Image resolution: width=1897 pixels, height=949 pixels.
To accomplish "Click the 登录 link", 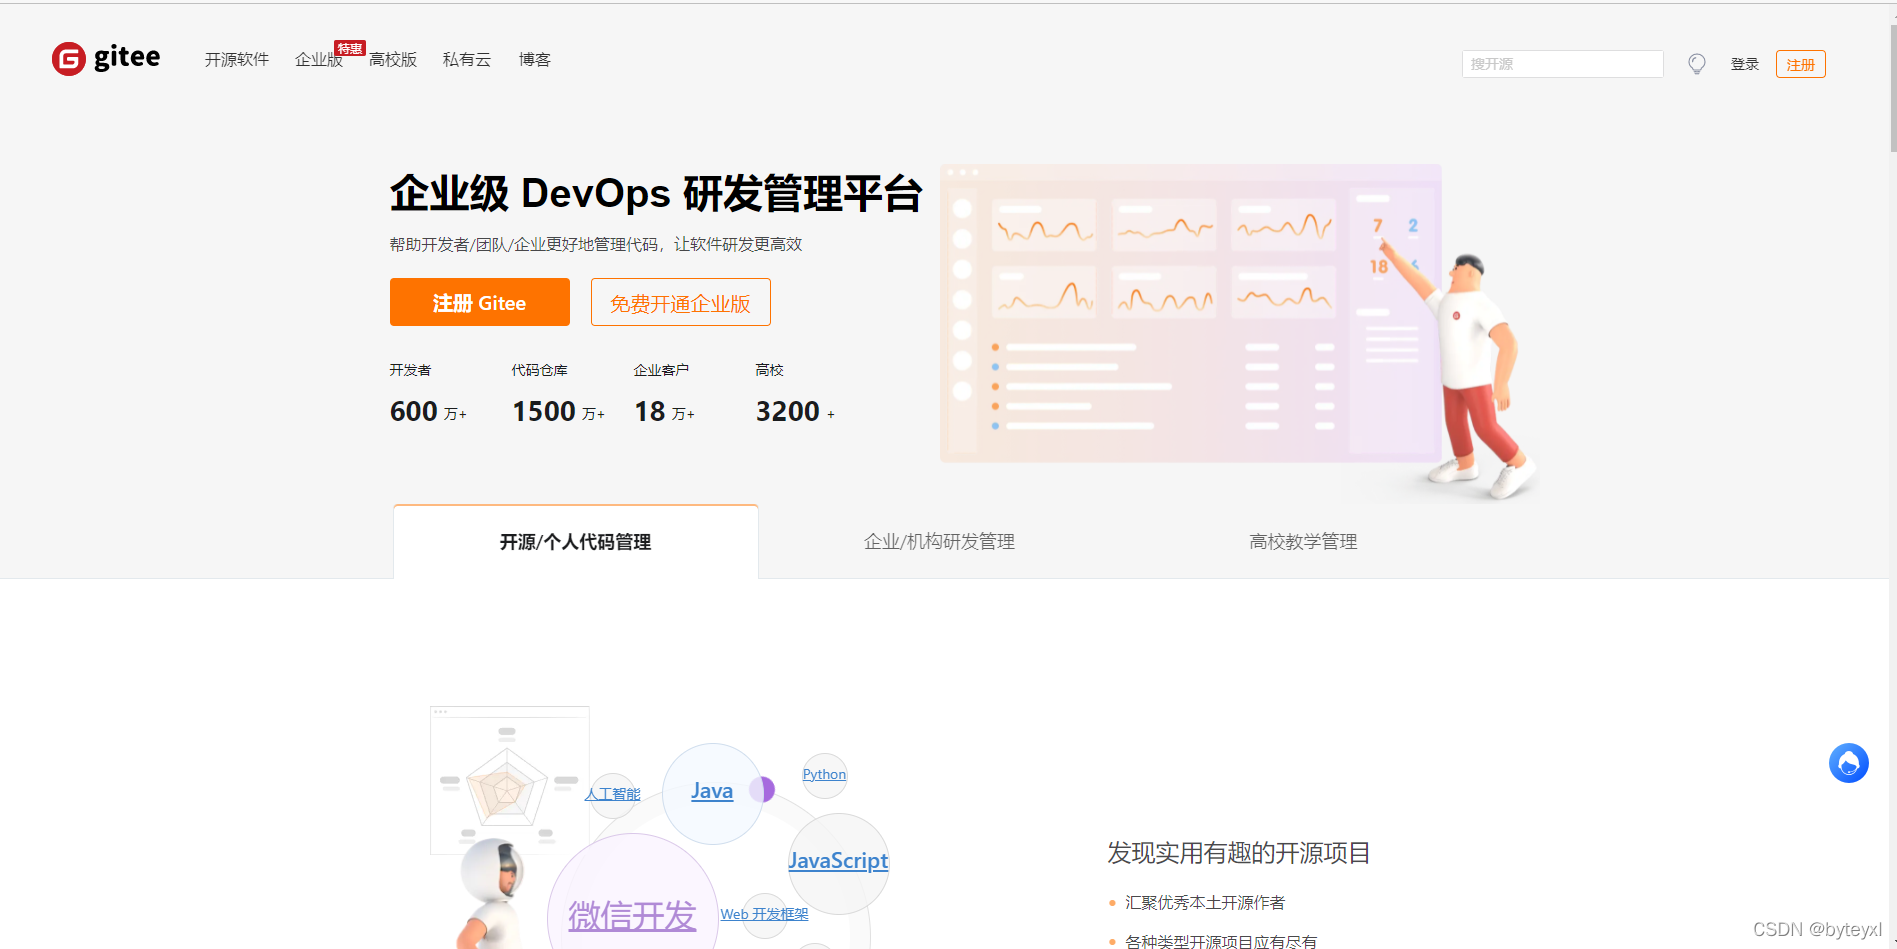I will coord(1745,64).
